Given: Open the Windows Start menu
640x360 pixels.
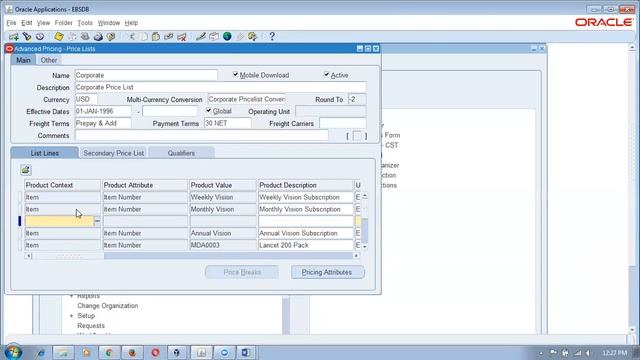Looking at the screenshot, I should point(13,352).
